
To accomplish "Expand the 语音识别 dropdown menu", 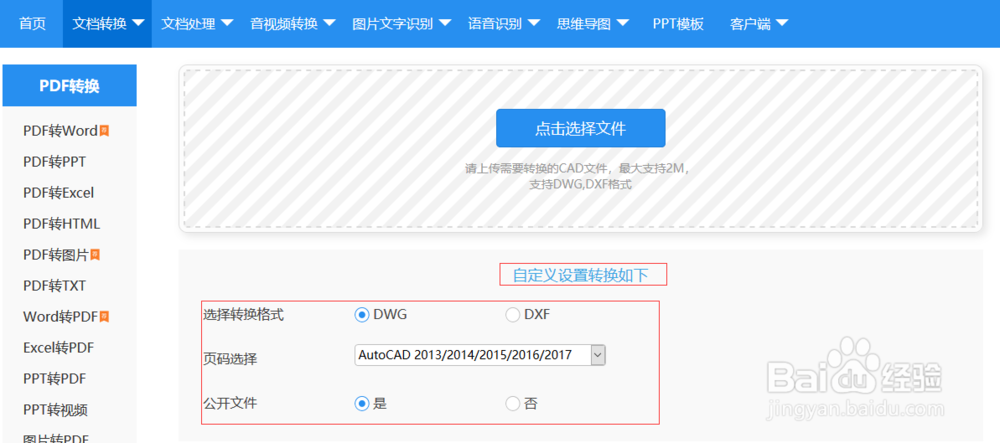I will tap(504, 24).
